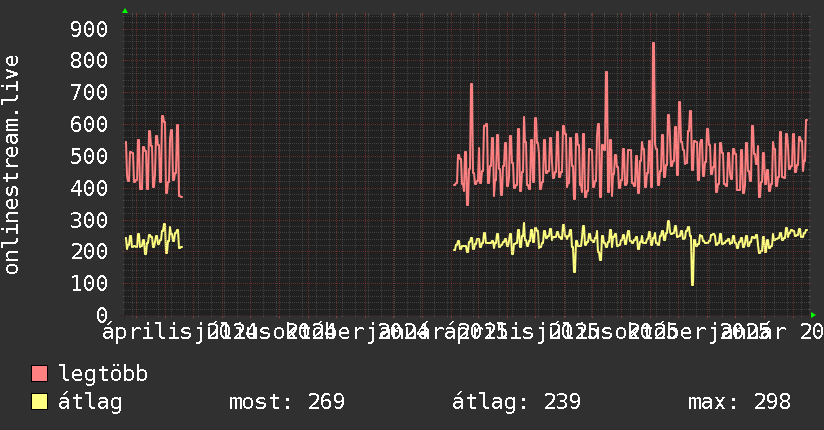Click the 'max: 298' statistic
The width and height of the screenshot is (824, 430).
pos(739,402)
